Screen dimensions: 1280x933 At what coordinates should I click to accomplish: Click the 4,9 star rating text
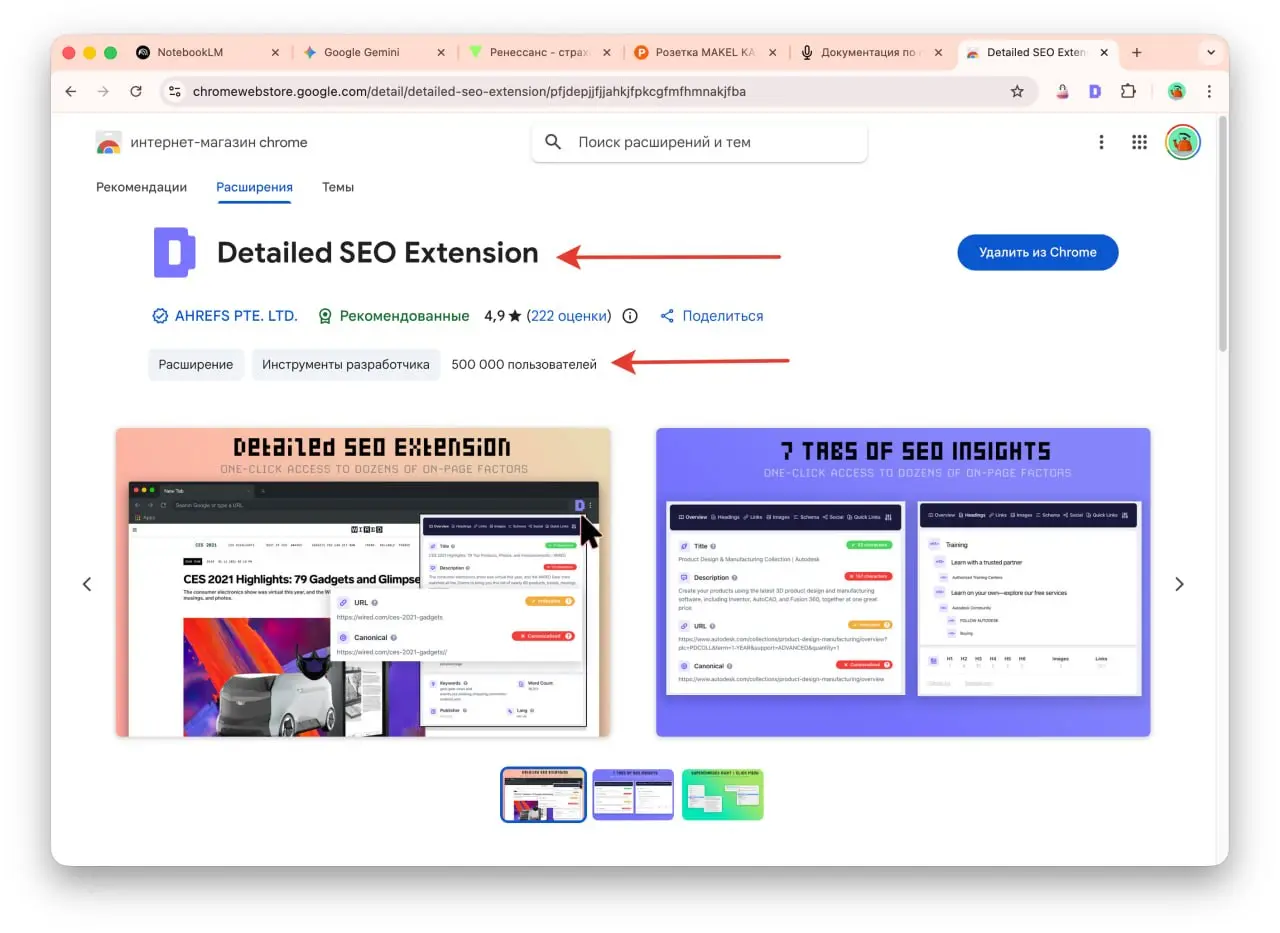[503, 316]
